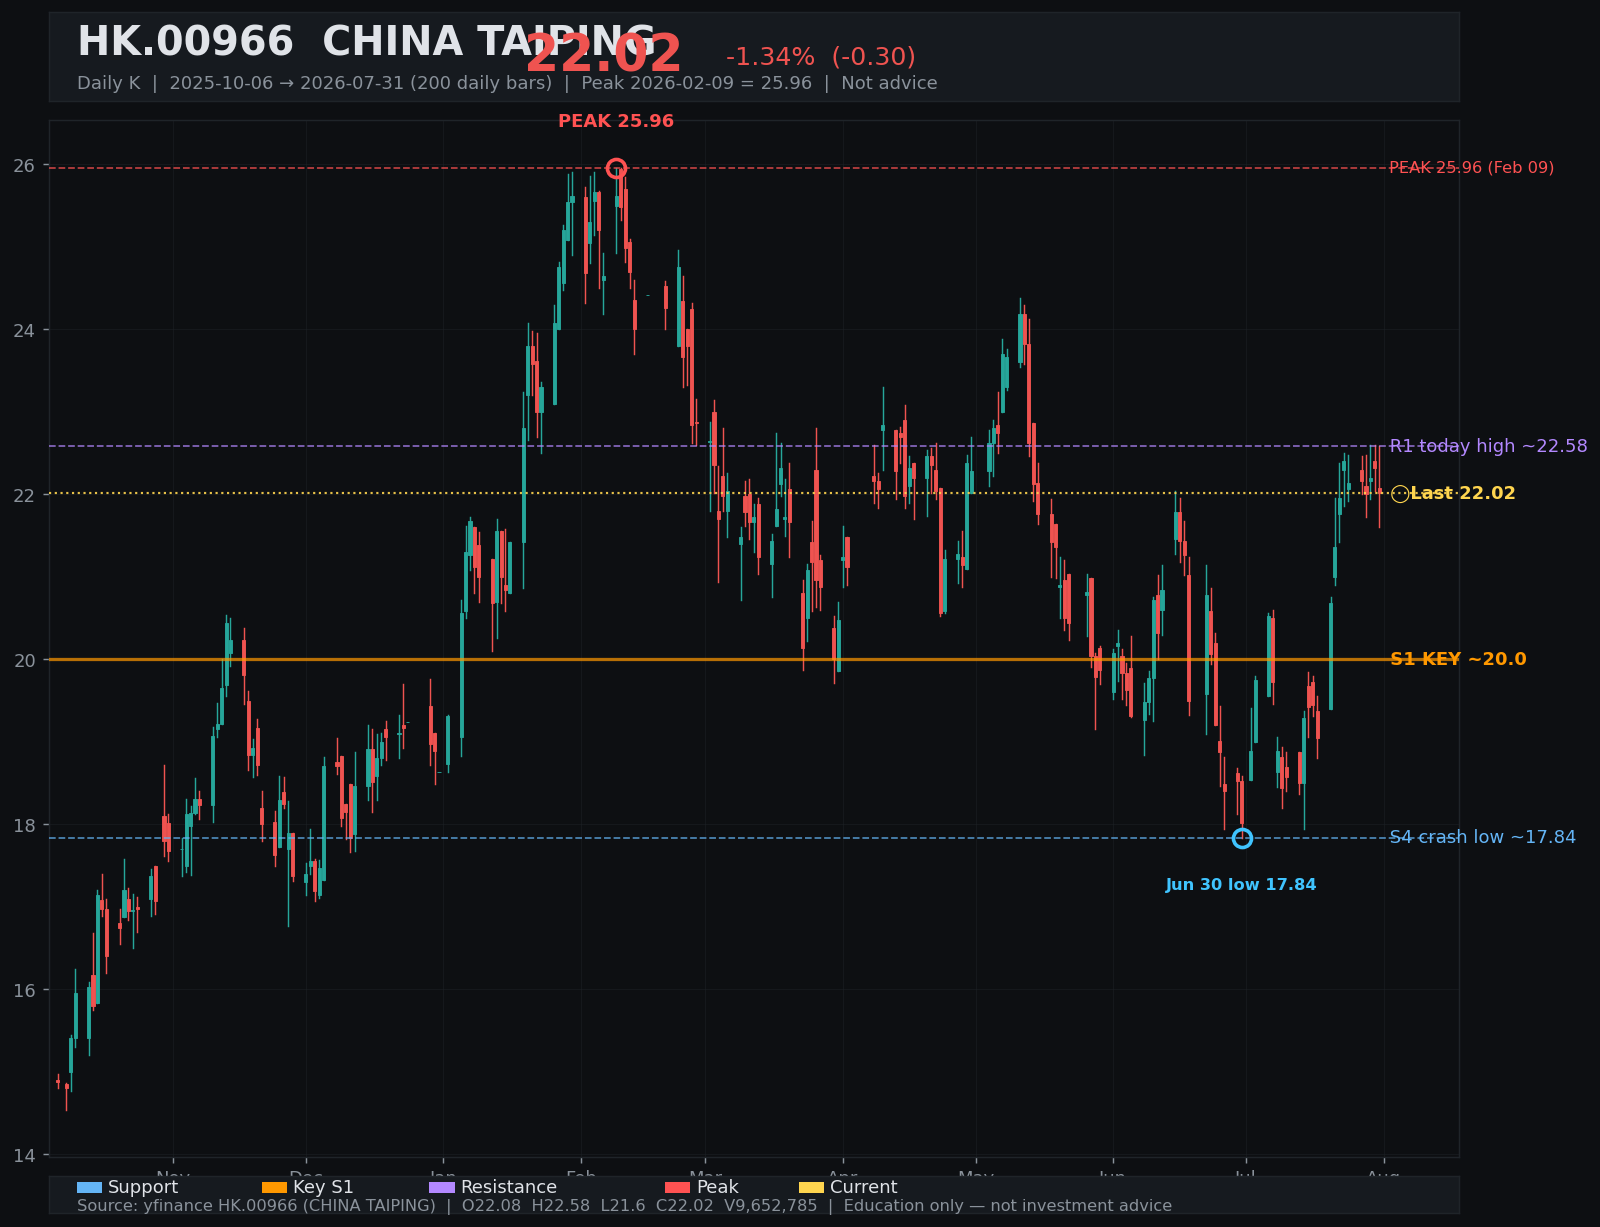Image resolution: width=1600 pixels, height=1227 pixels.
Task: Click the 'PEAK 25.96 (Feb 09)' line label
Action: [1472, 168]
